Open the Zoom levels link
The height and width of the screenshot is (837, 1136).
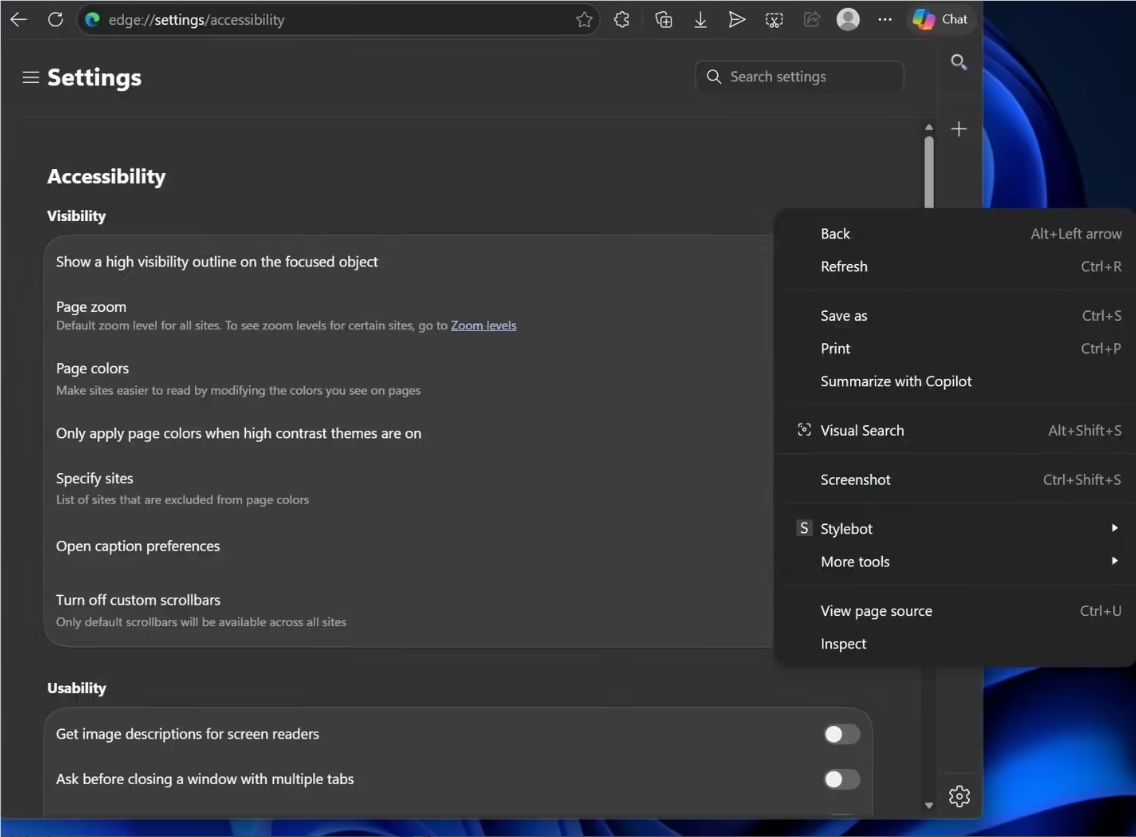pyautogui.click(x=483, y=325)
